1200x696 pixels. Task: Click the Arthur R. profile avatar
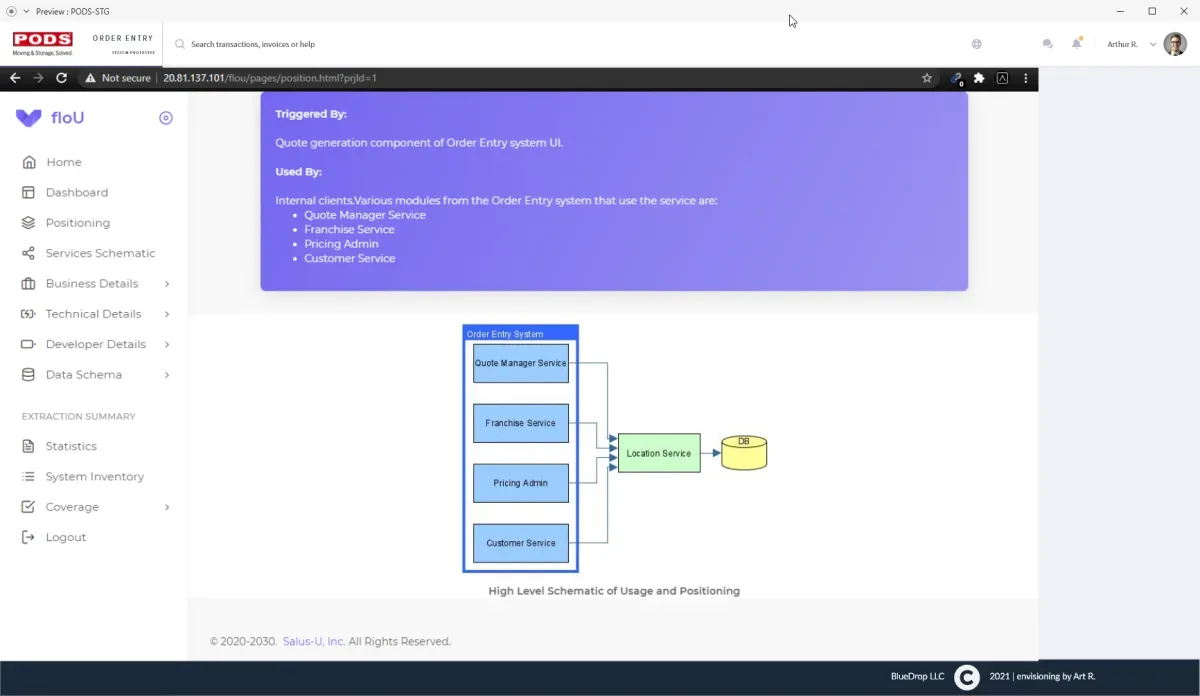point(1175,44)
